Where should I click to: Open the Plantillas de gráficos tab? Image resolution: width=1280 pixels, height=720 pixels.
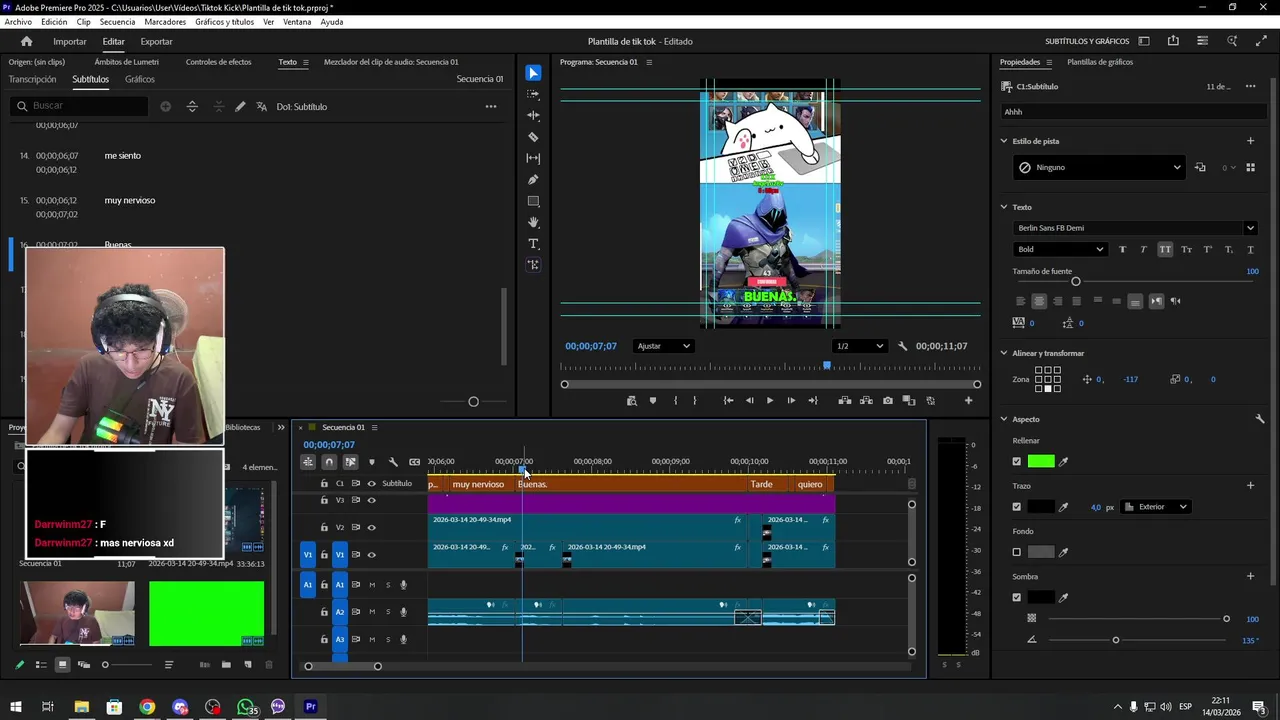coord(1100,62)
